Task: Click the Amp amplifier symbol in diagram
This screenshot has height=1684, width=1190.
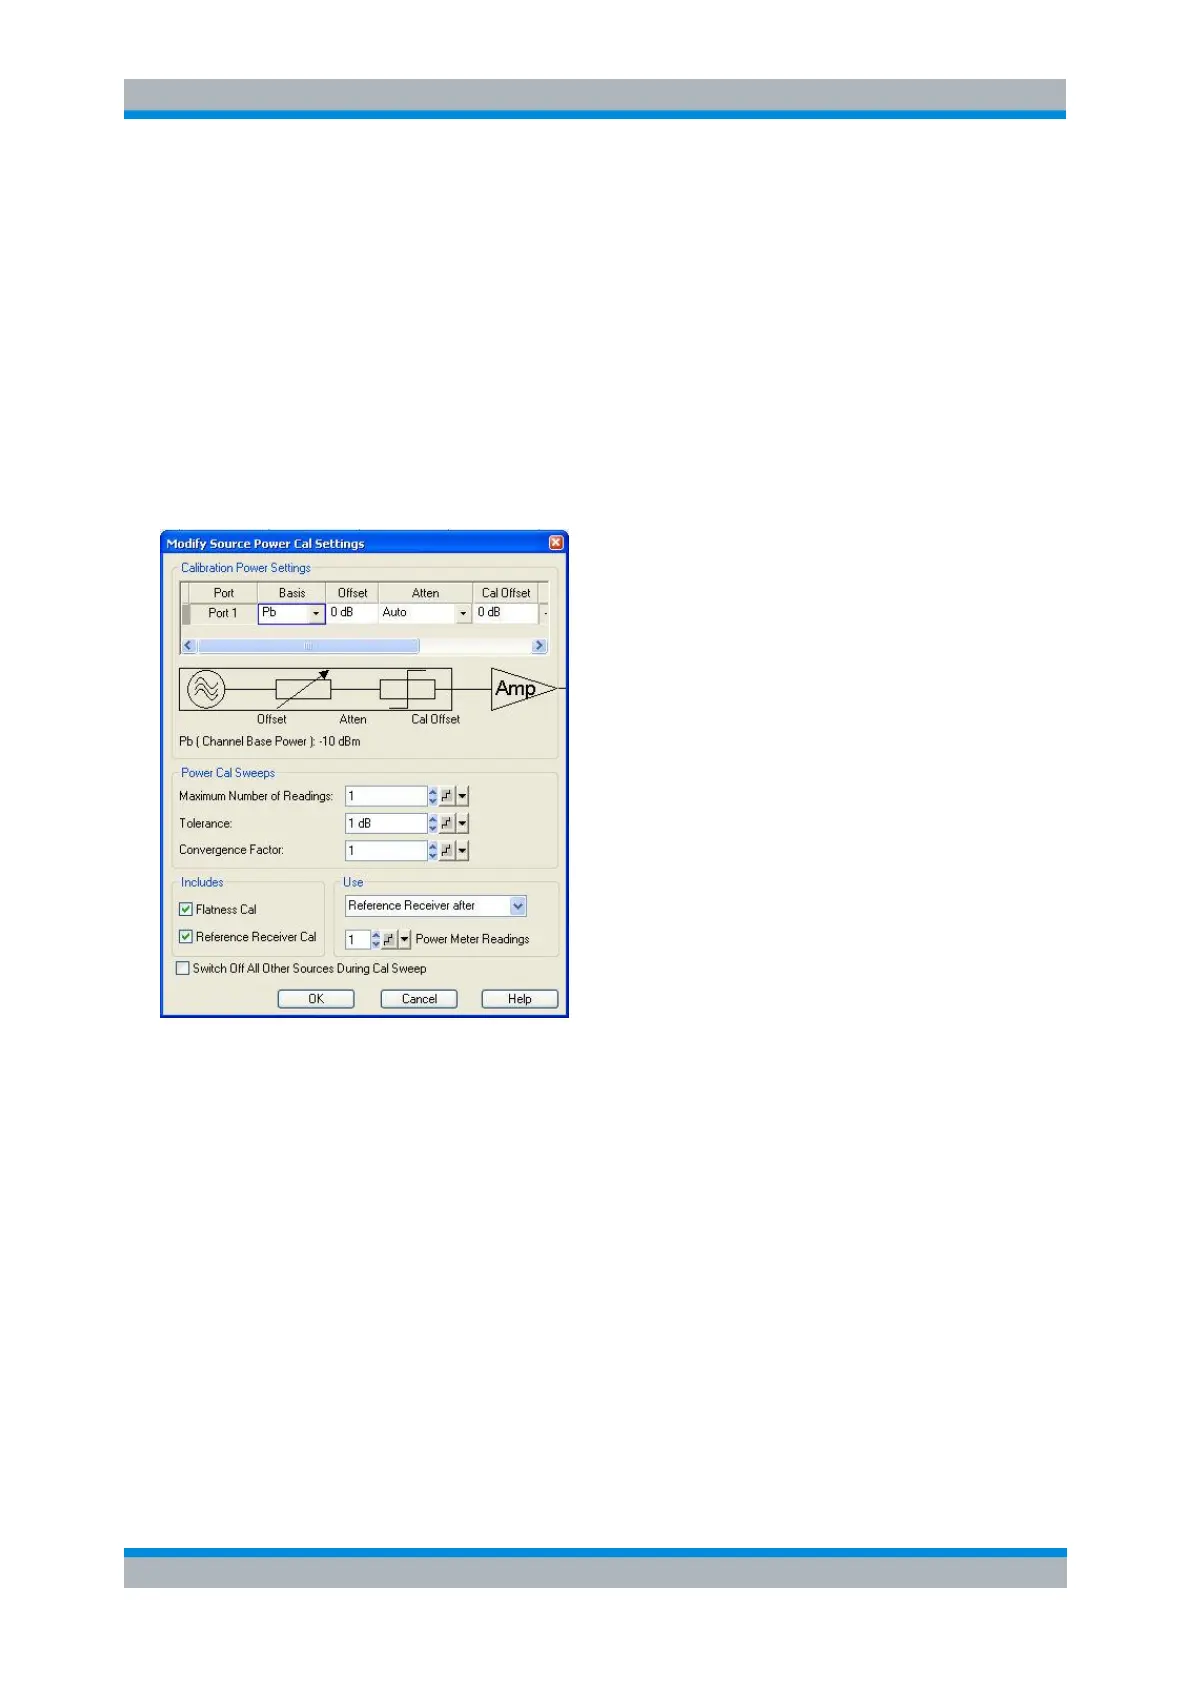Action: [x=523, y=689]
